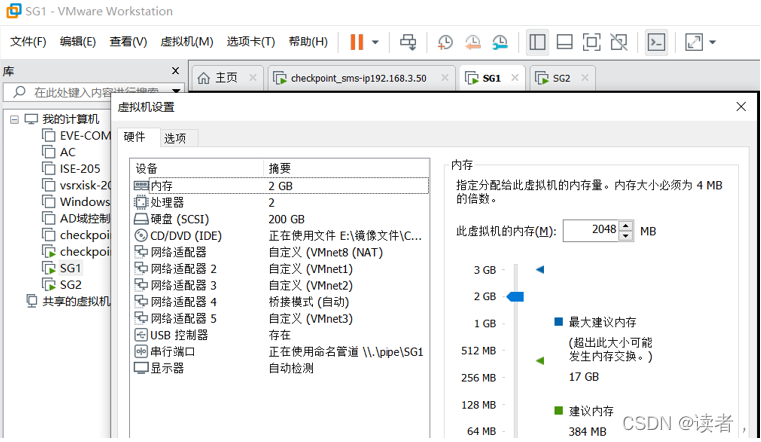Open the 编辑(E) menu

click(78, 42)
